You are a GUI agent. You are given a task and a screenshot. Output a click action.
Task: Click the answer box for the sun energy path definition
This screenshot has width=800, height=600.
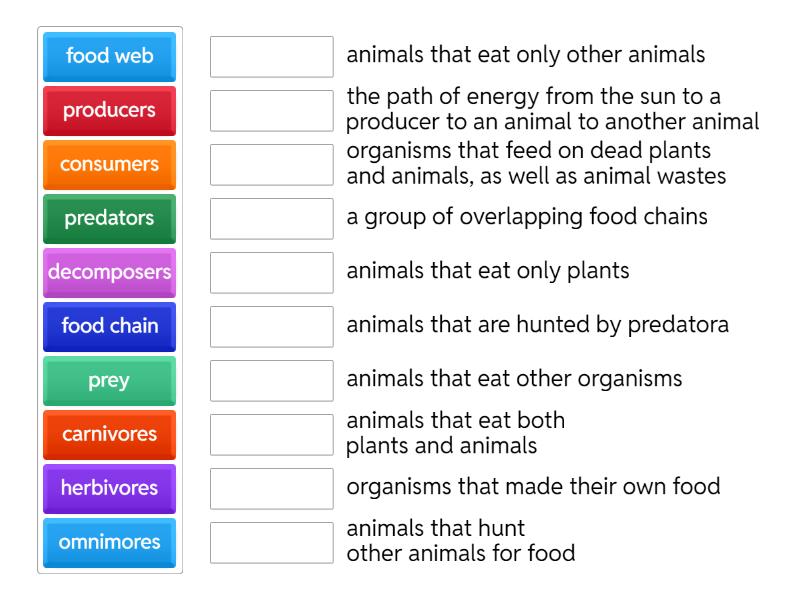pos(270,111)
